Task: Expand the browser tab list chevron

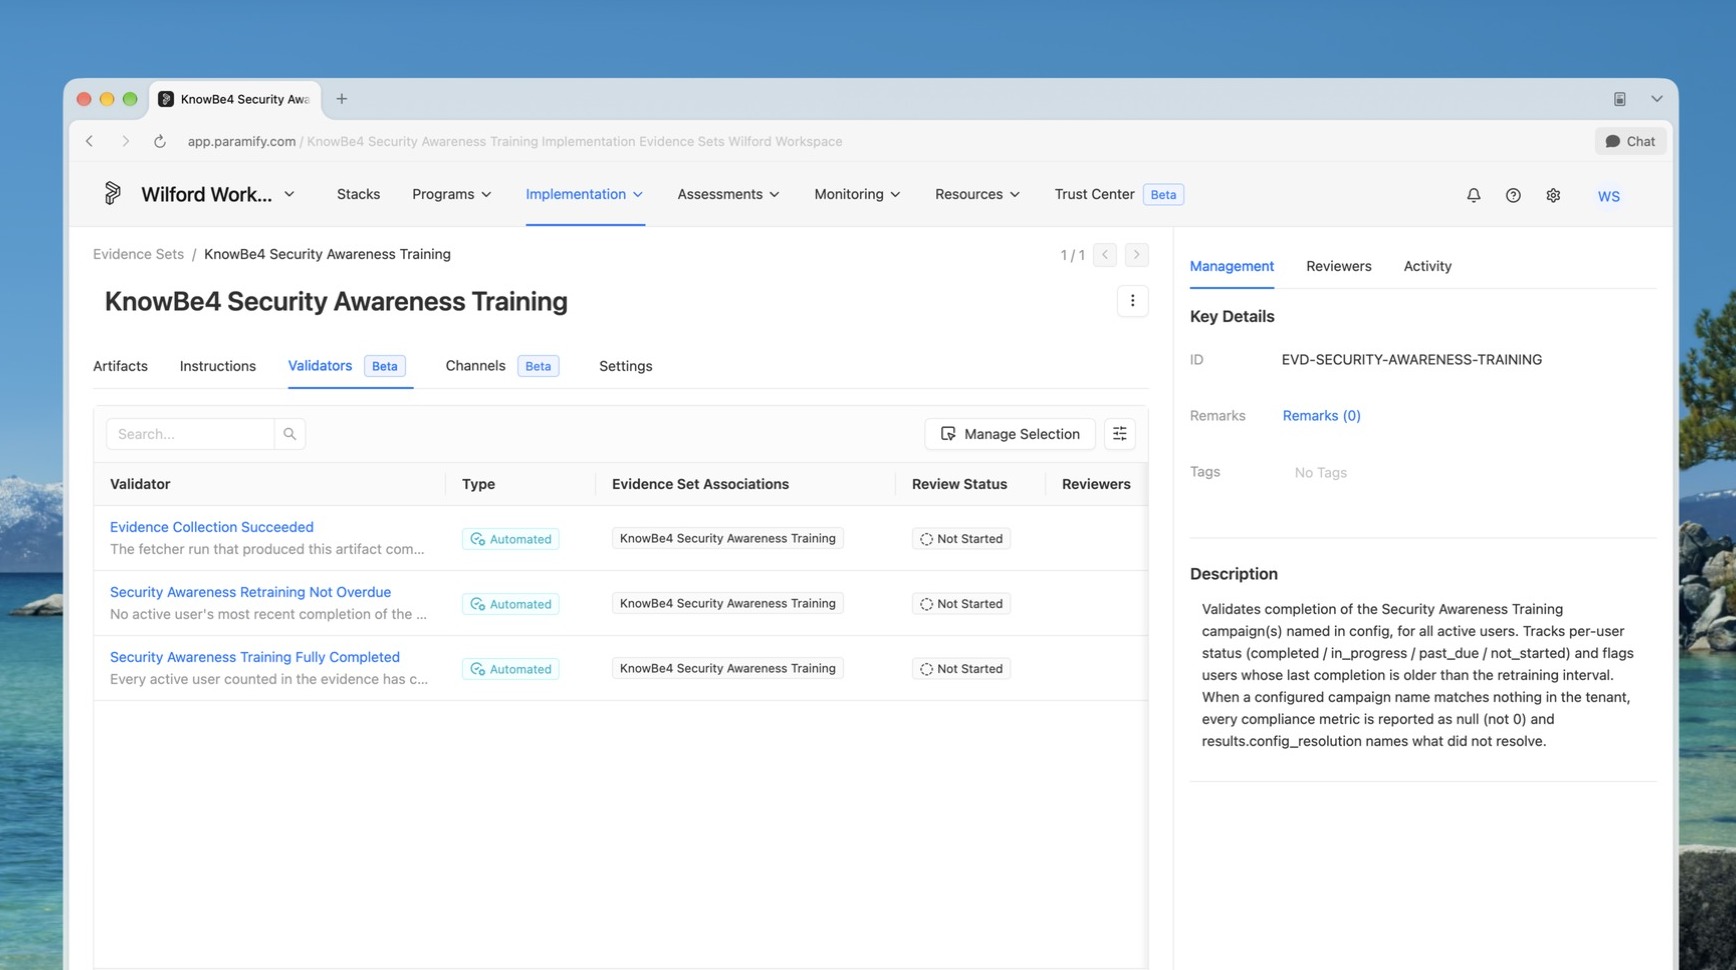Action: pyautogui.click(x=1657, y=99)
